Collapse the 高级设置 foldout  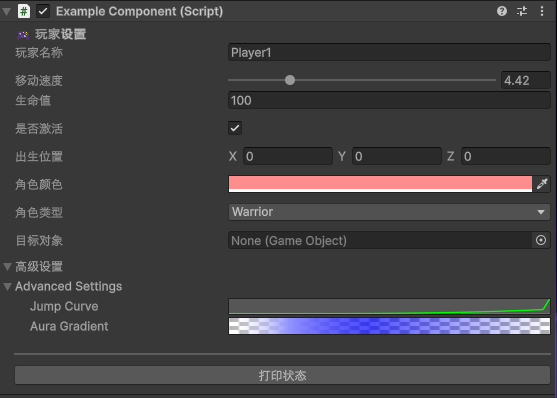click(x=7, y=267)
